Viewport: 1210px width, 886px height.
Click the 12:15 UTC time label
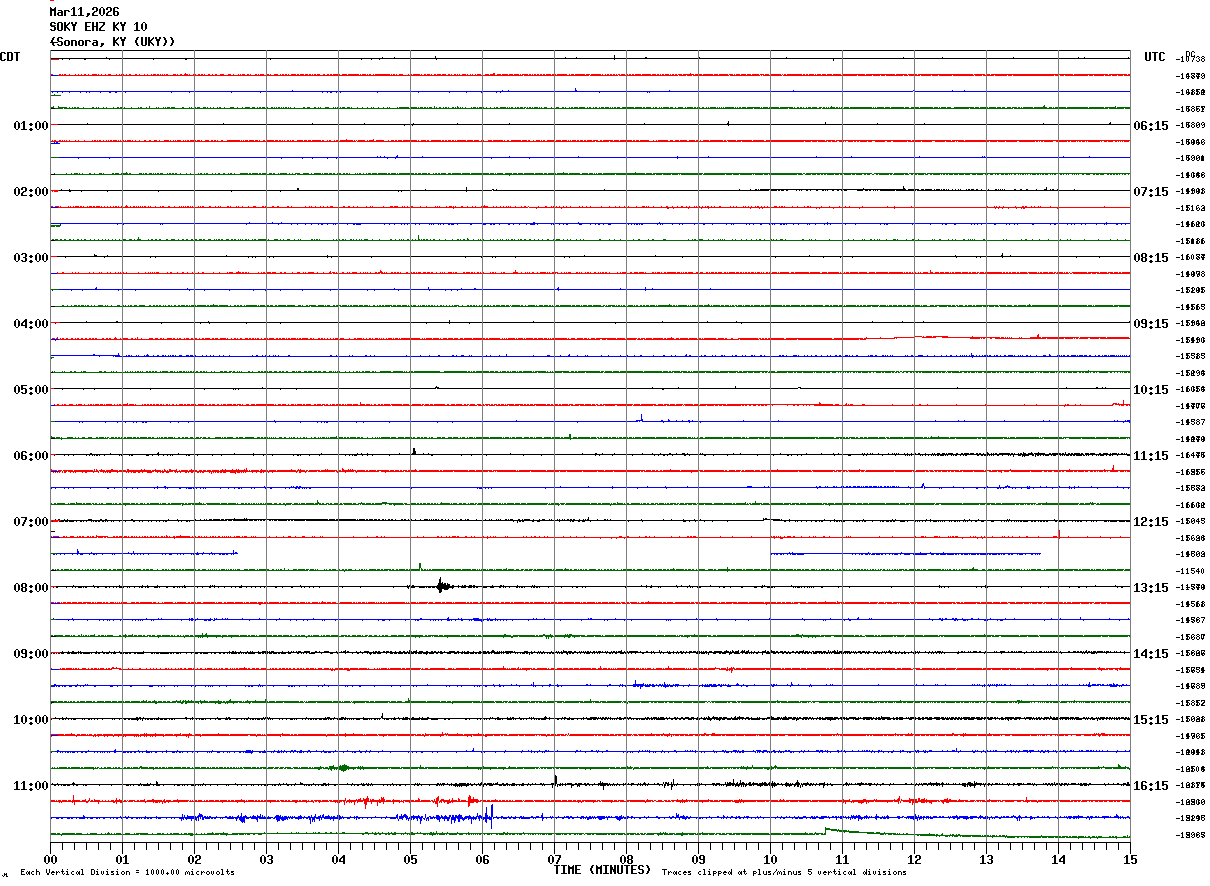(x=1150, y=521)
